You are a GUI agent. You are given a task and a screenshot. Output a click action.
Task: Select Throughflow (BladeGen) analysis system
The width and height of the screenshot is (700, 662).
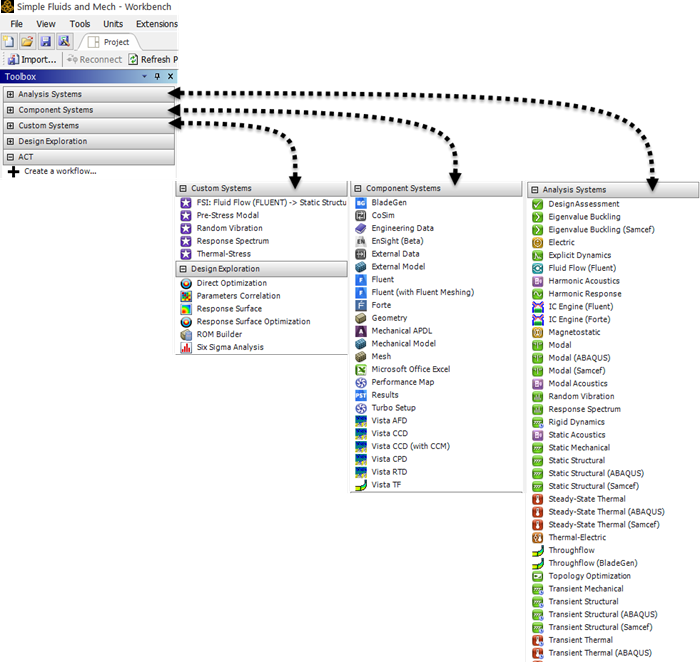[592, 563]
